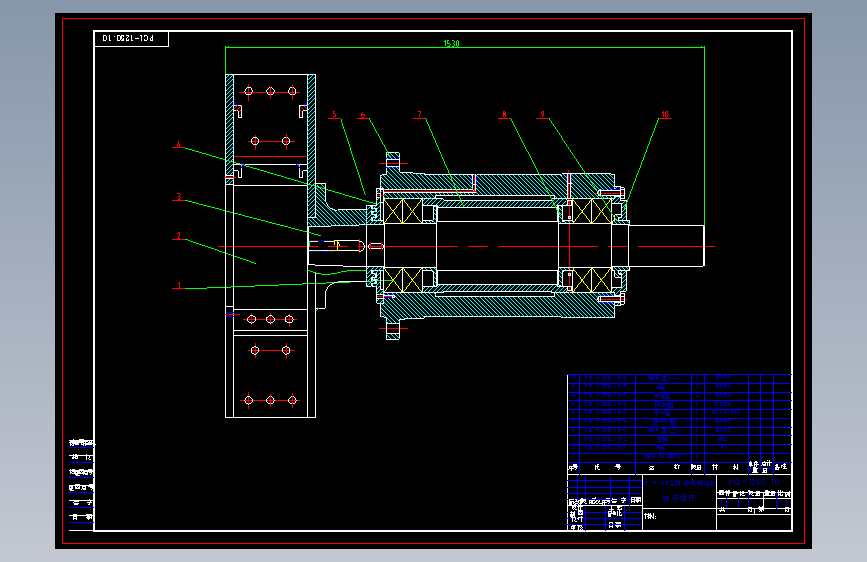Viewport: 867px width, 562px height.
Task: Click the mirrored PCI-1250.10 drawing number box
Action: point(132,39)
